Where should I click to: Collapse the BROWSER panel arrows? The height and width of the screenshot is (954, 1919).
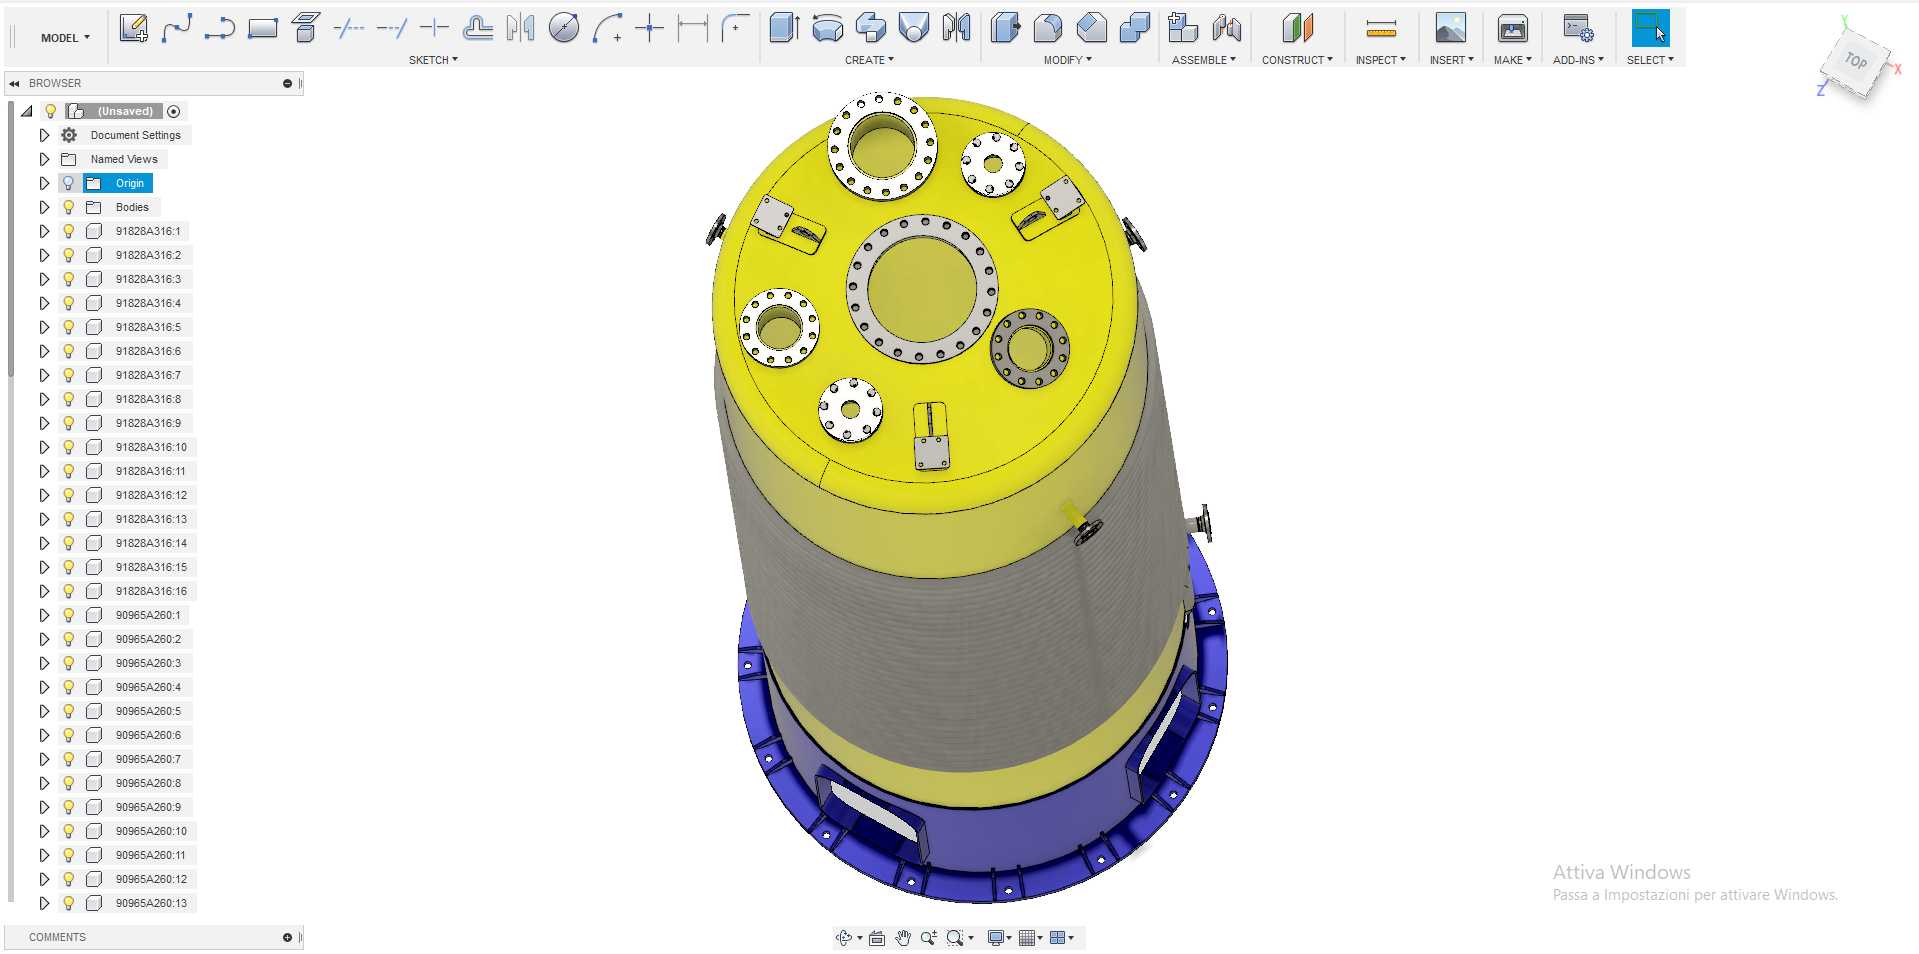click(15, 83)
